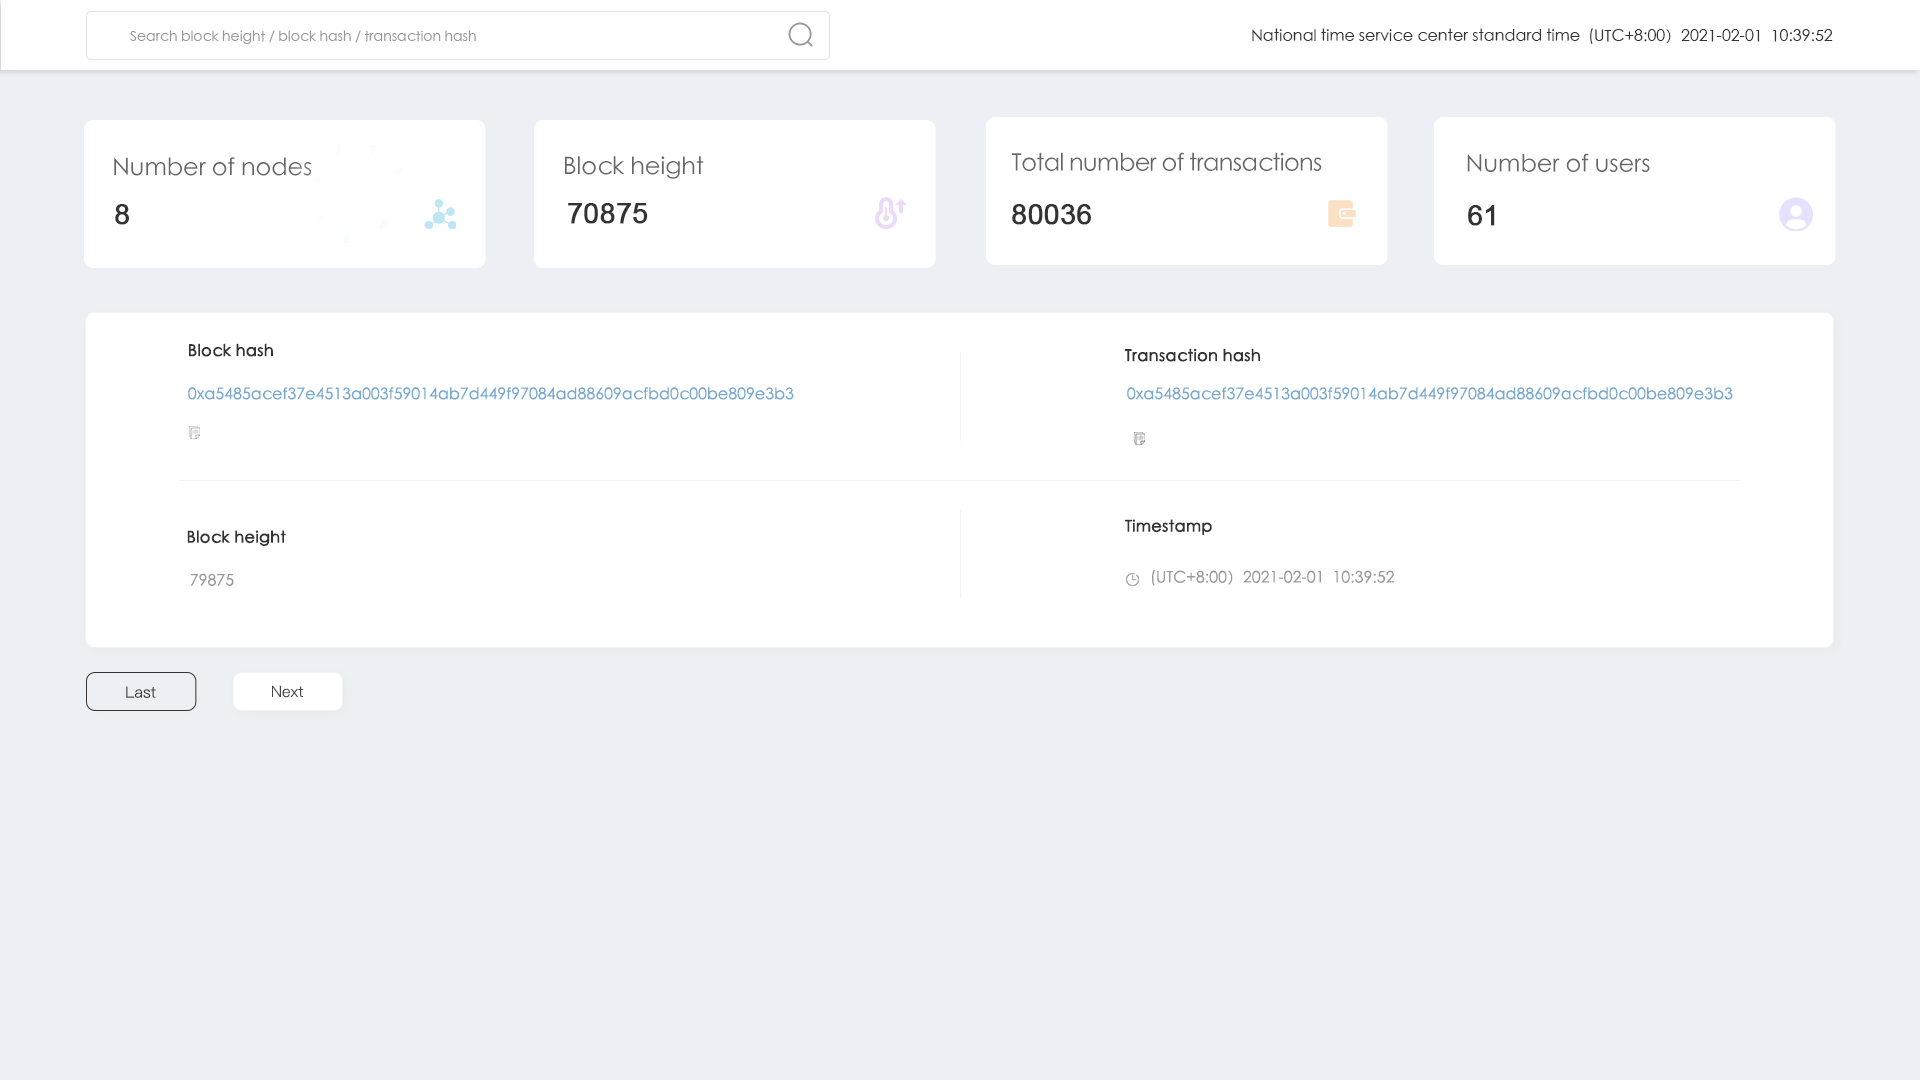Click the clock icon beside timestamp
This screenshot has width=1920, height=1080.
click(x=1132, y=579)
